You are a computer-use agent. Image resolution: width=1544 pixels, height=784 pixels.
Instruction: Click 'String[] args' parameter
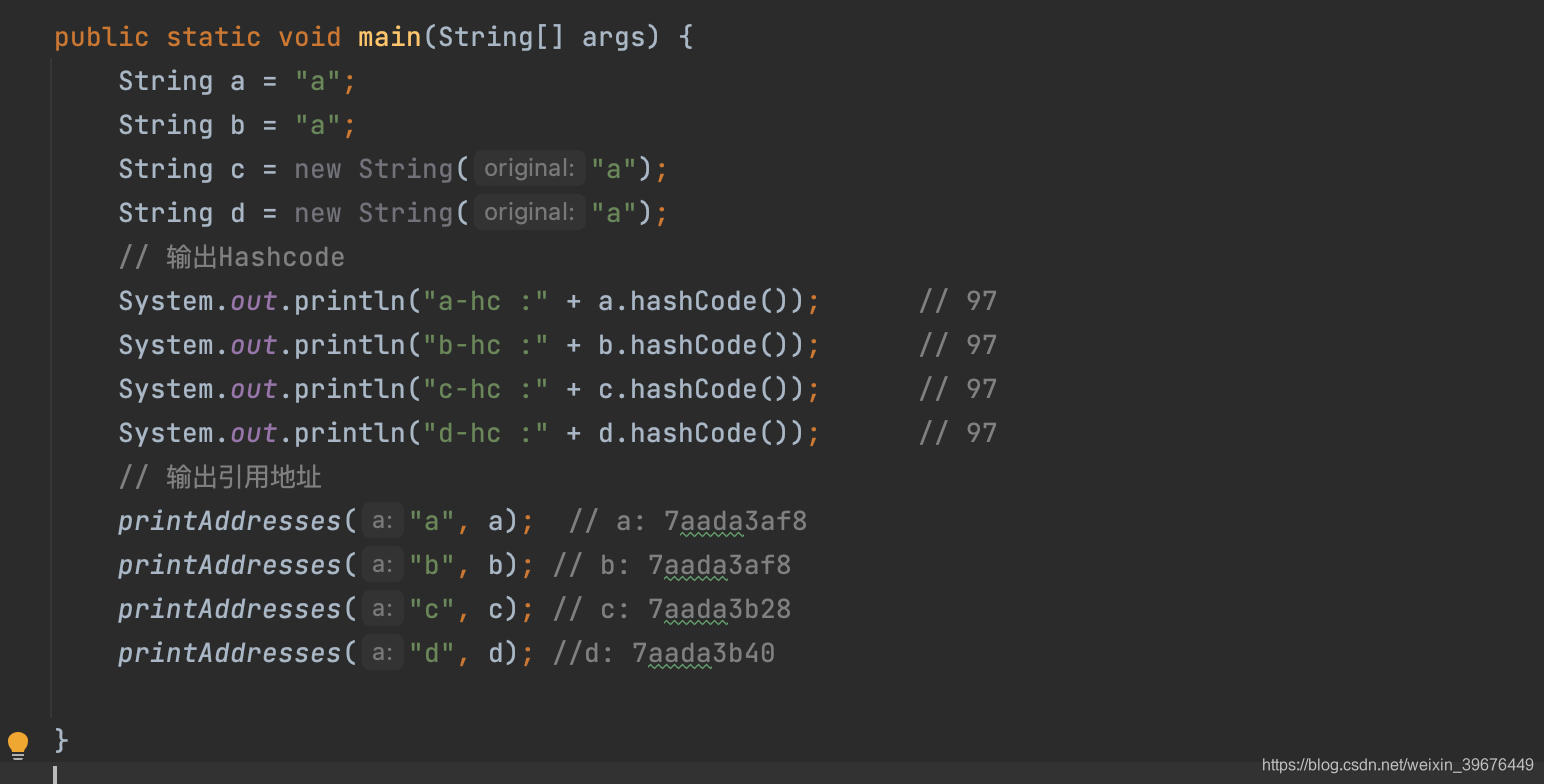coord(549,37)
